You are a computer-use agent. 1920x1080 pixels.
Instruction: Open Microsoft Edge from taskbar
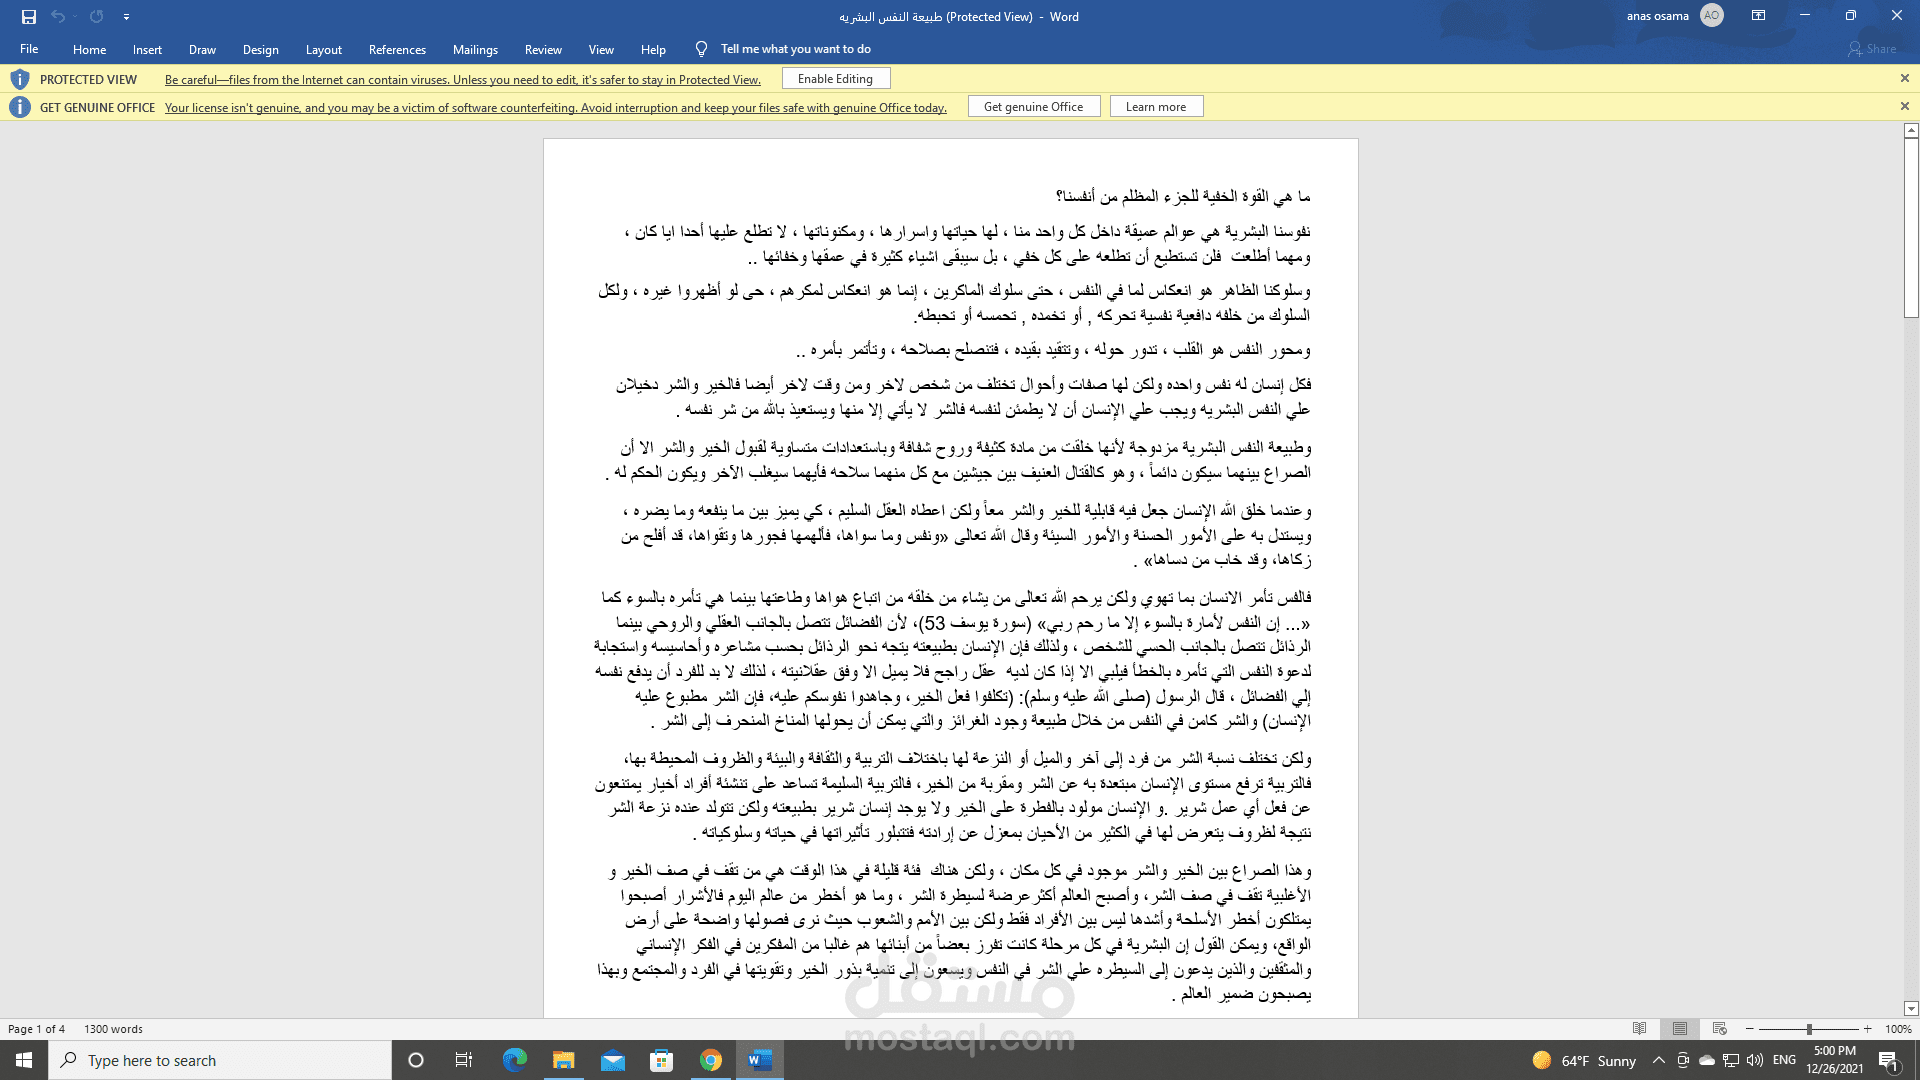pyautogui.click(x=515, y=1060)
